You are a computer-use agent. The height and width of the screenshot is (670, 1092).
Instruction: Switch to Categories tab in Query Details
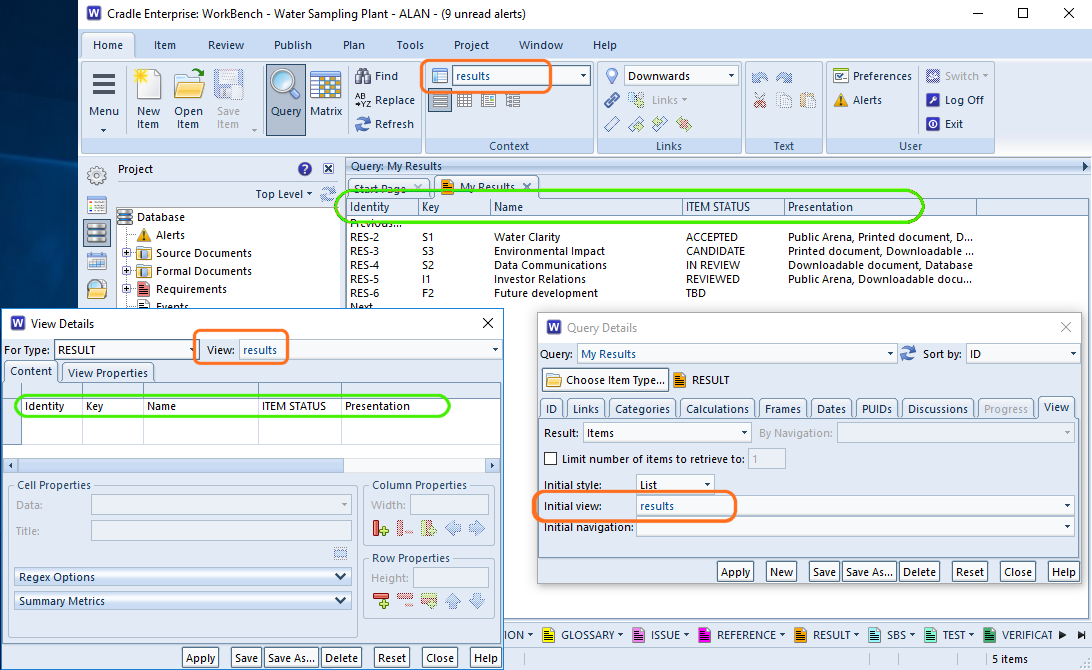(641, 409)
